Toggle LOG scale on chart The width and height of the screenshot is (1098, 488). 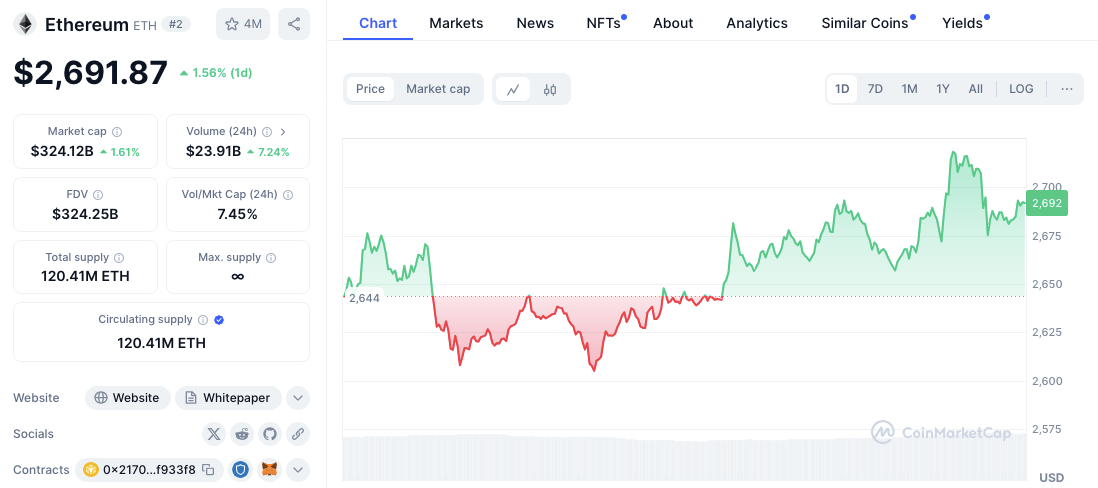click(1021, 89)
